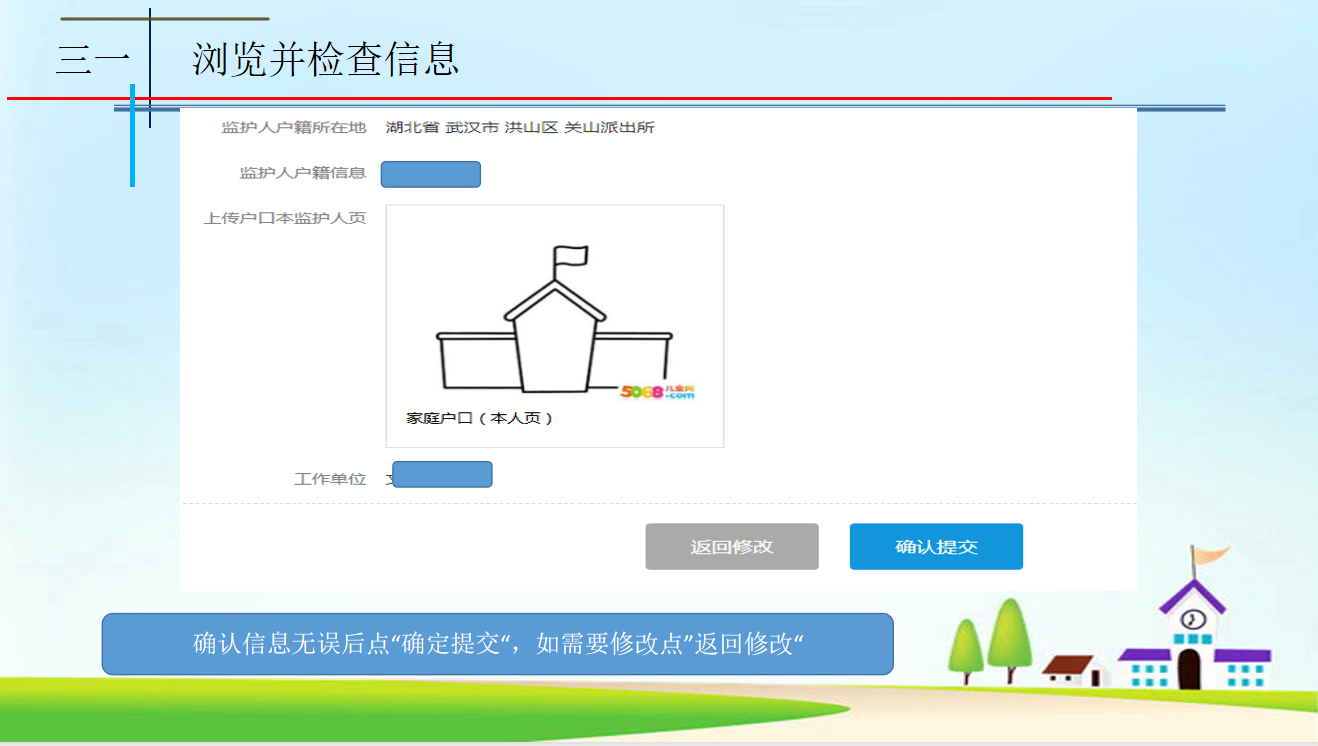Screen dimensions: 1318x746
Task: Select the blue box beside 工作单位
Action: 442,474
